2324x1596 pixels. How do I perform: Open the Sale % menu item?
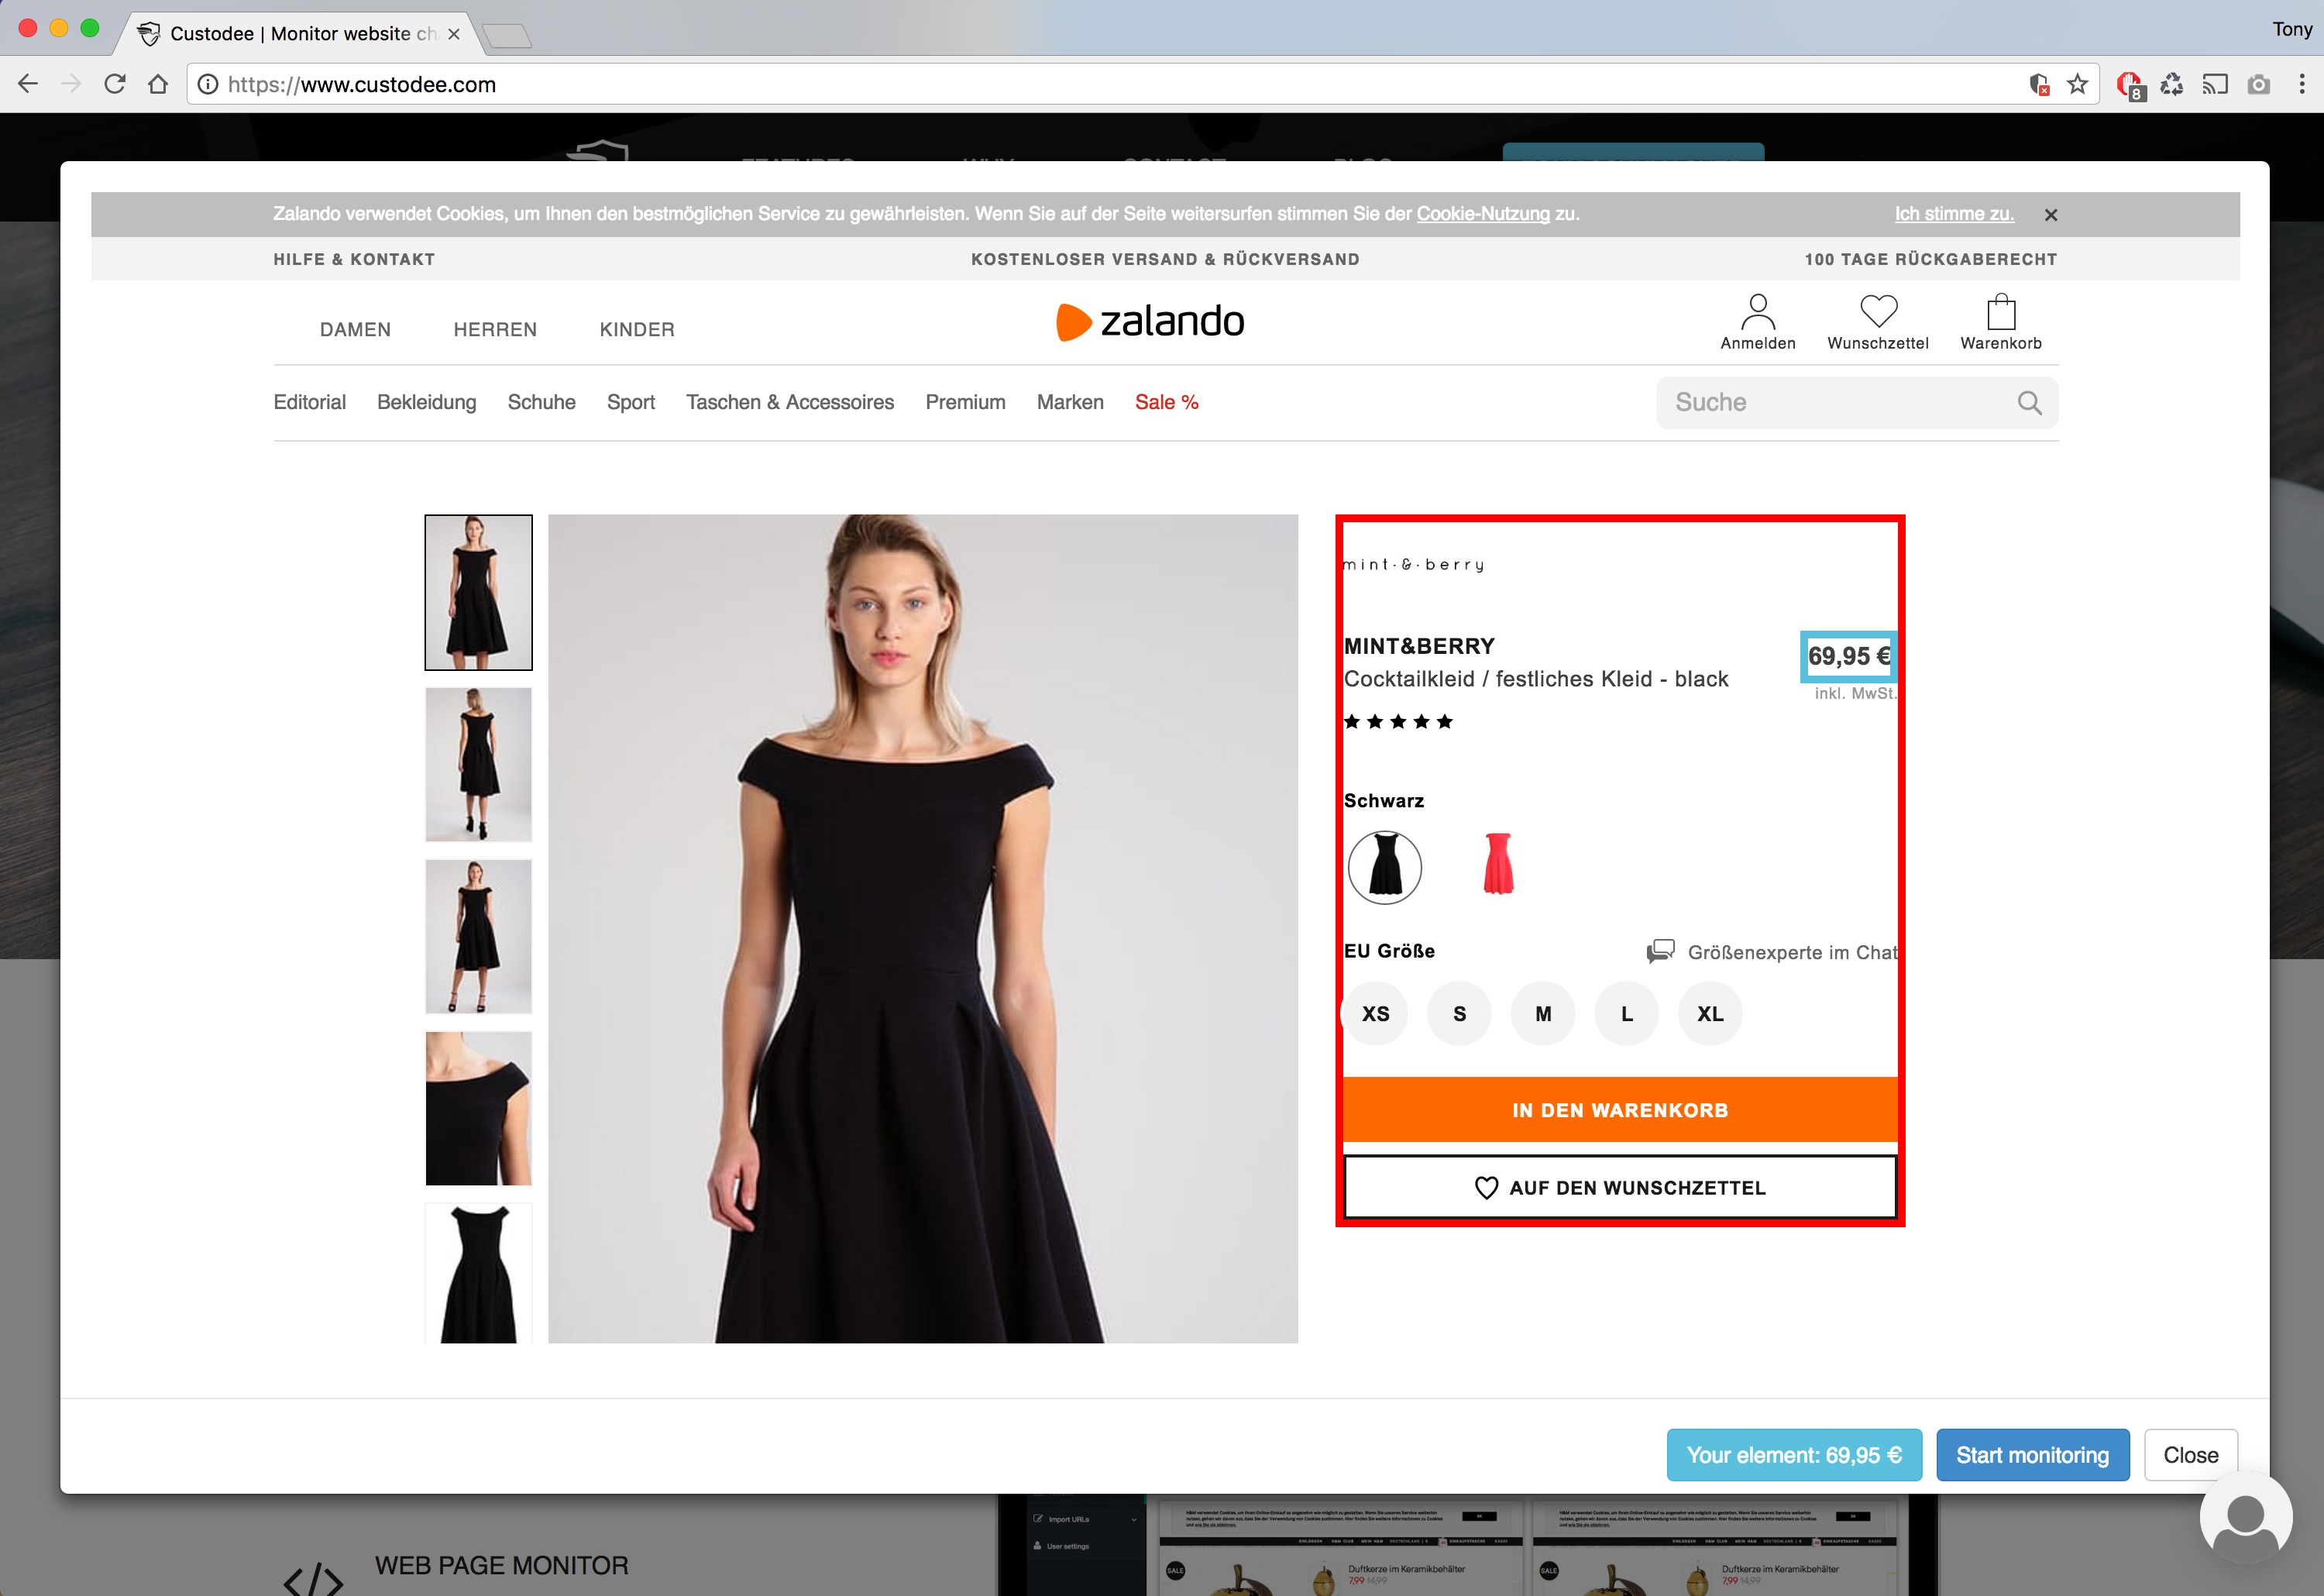(1166, 402)
